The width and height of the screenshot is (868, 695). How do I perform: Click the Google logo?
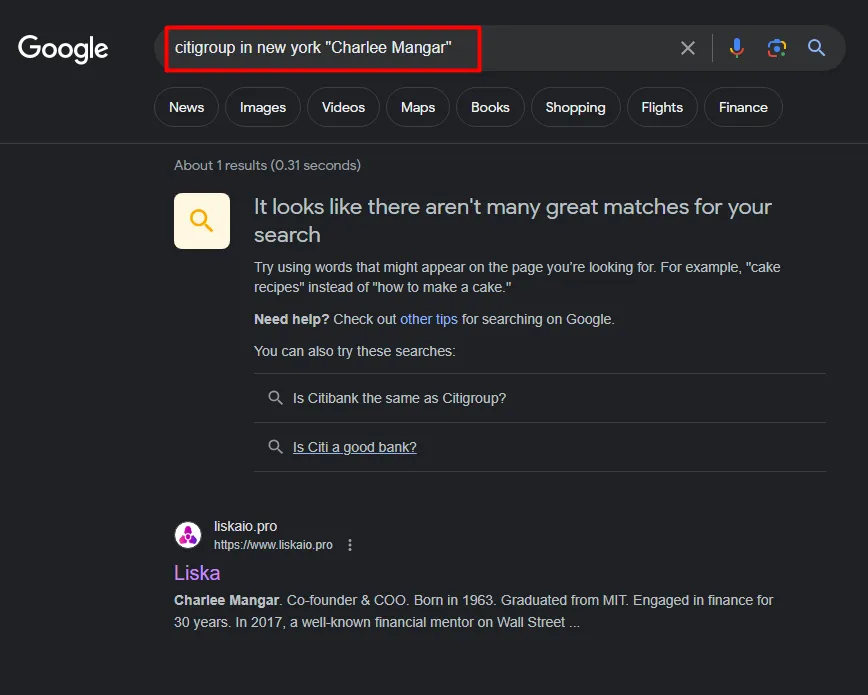63,49
